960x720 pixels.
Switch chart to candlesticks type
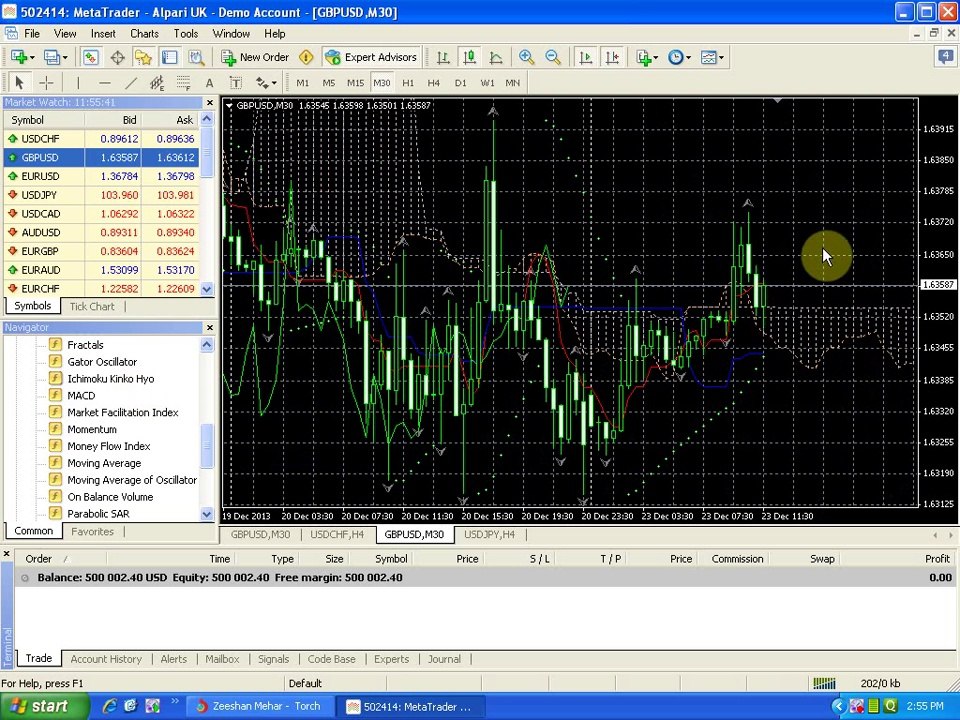click(470, 58)
